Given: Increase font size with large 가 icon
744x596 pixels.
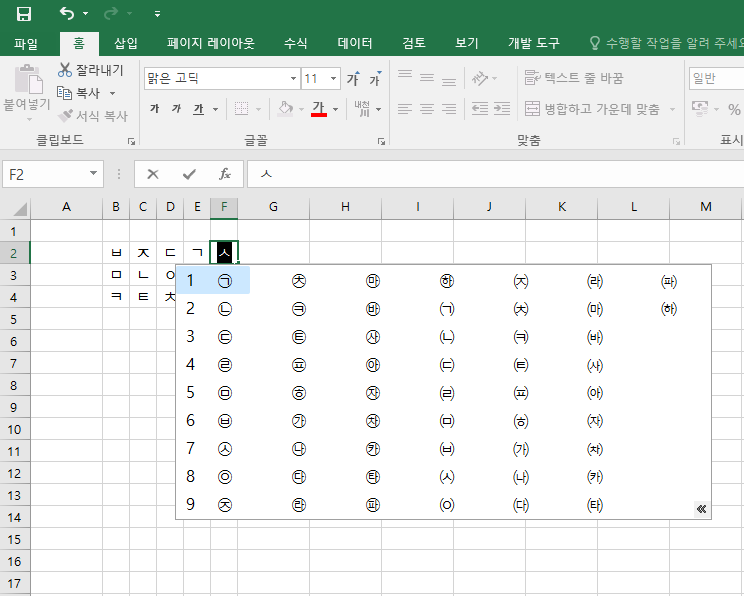Looking at the screenshot, I should 353,79.
